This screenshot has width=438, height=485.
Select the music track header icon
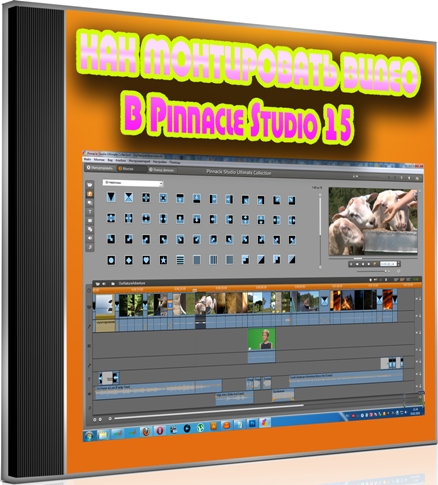(89, 408)
